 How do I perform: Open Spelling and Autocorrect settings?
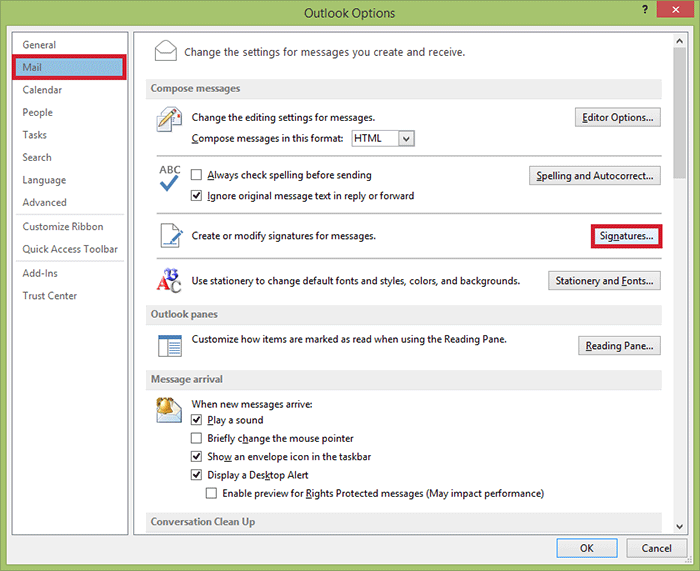point(595,175)
